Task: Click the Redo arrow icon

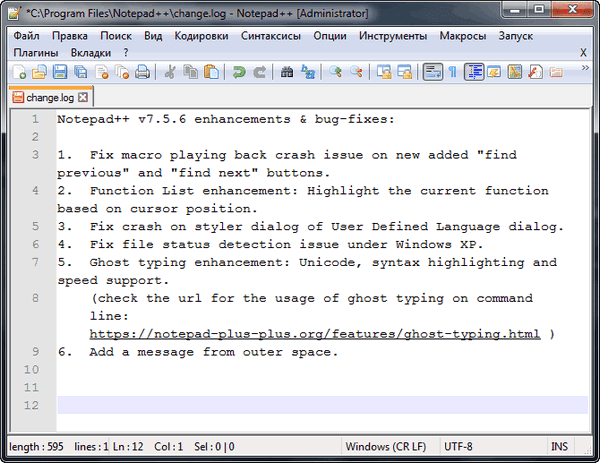Action: (x=260, y=72)
